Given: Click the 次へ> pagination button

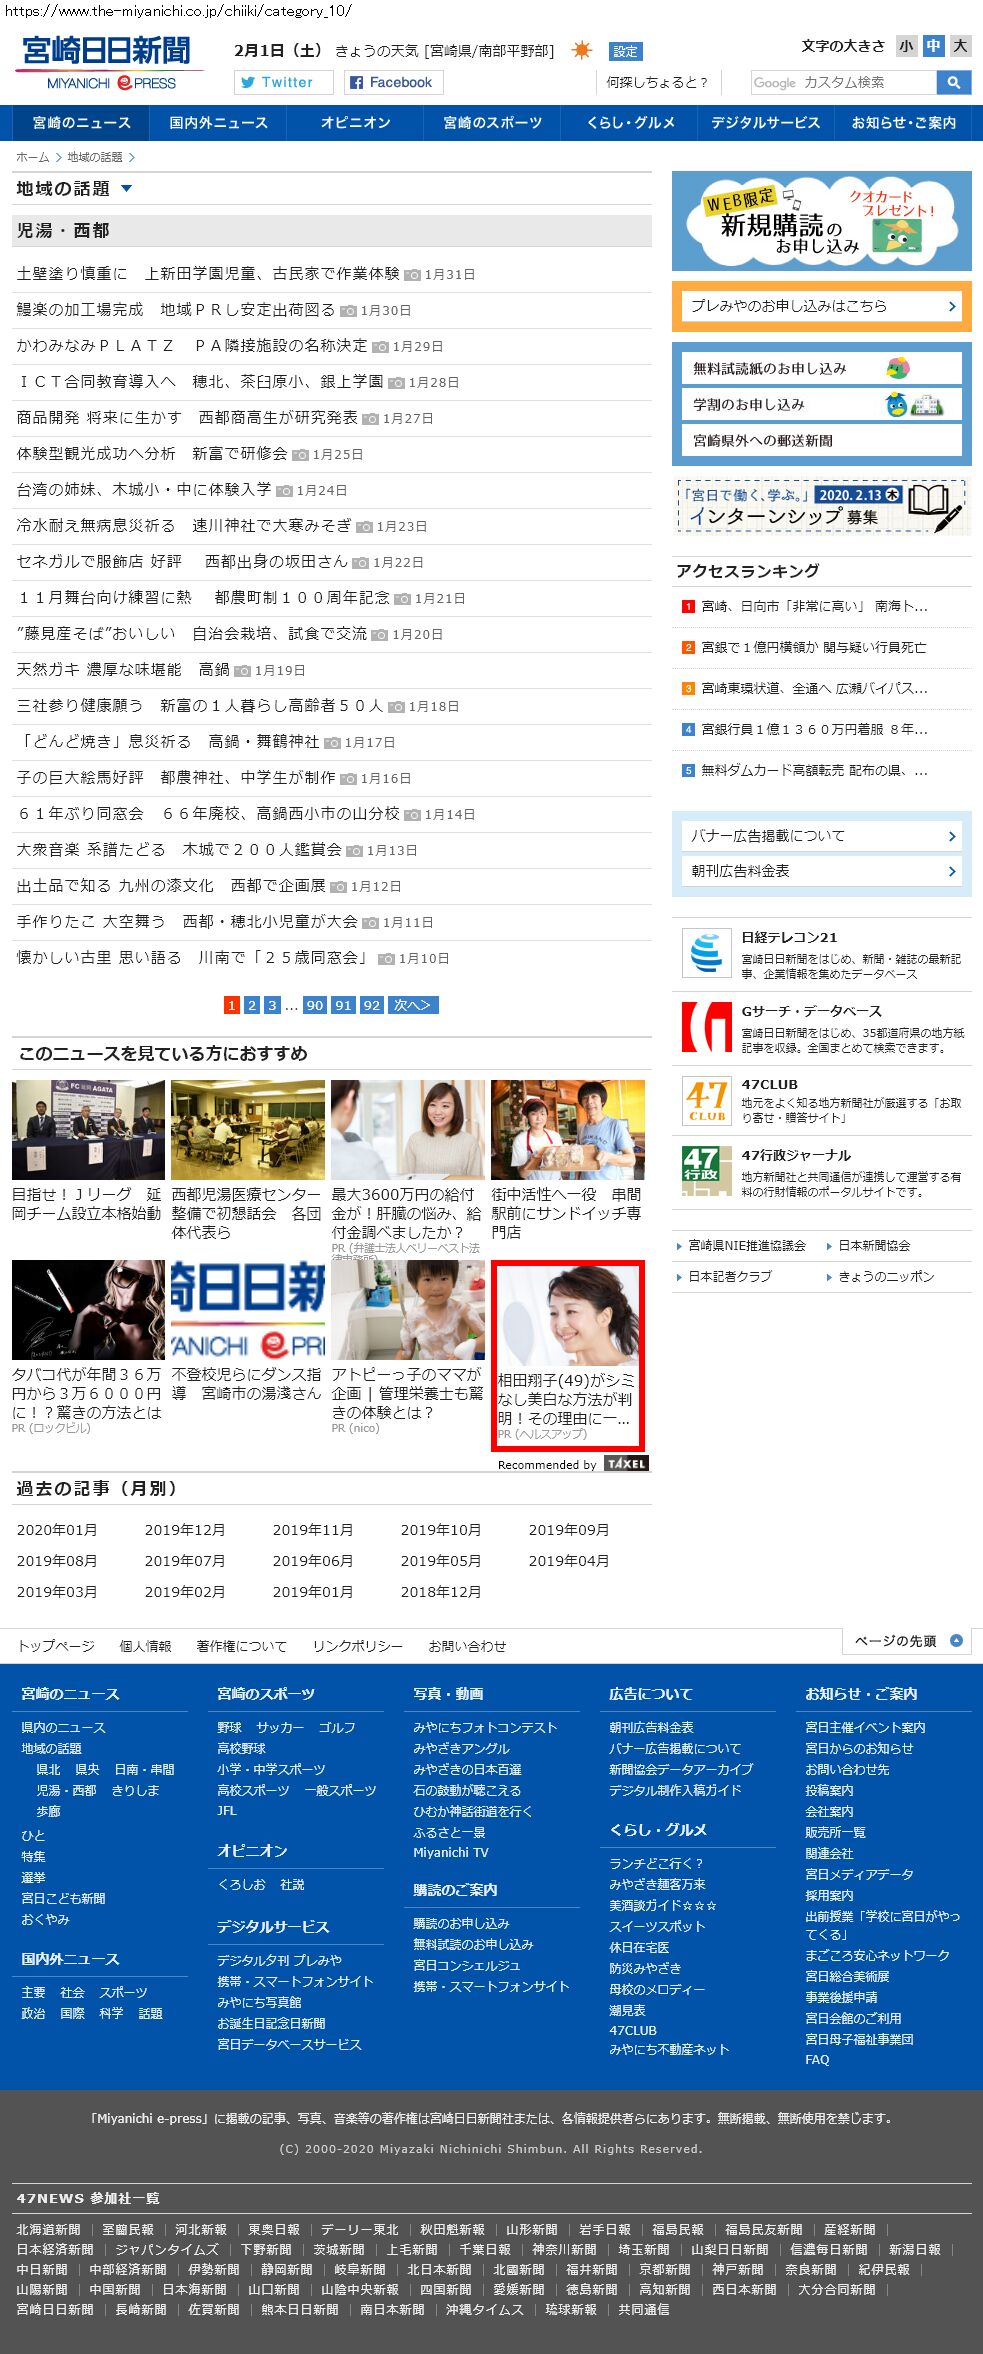Looking at the screenshot, I should pyautogui.click(x=413, y=1005).
